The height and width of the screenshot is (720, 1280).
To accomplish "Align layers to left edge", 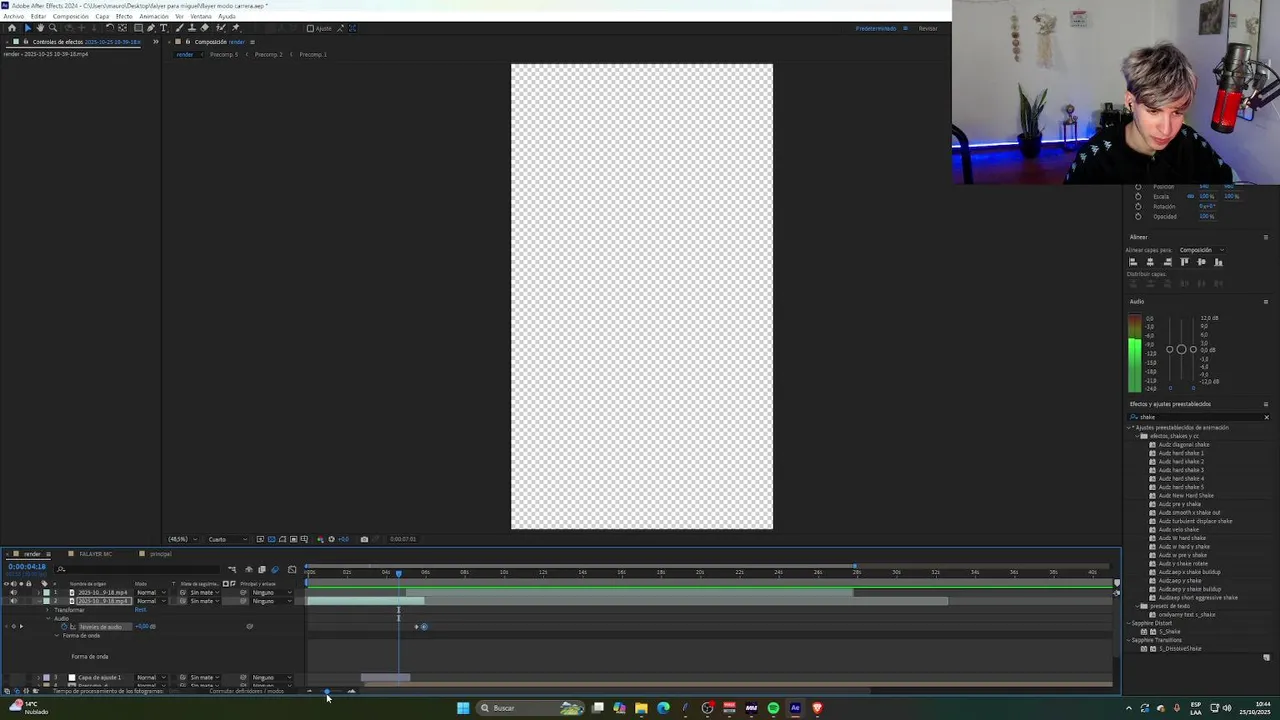I will click(1133, 262).
